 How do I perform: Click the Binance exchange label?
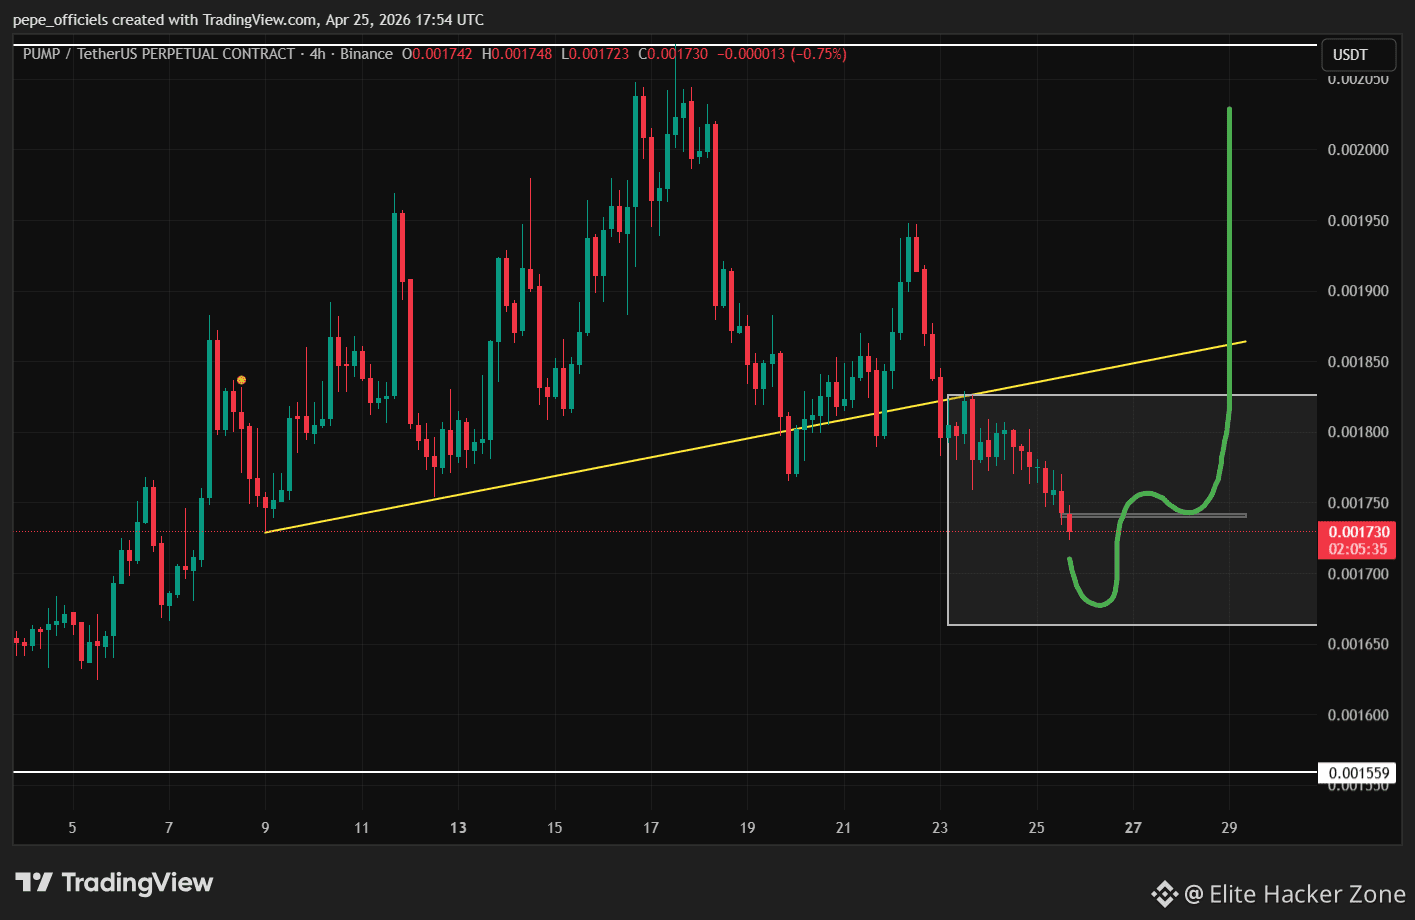(x=366, y=54)
